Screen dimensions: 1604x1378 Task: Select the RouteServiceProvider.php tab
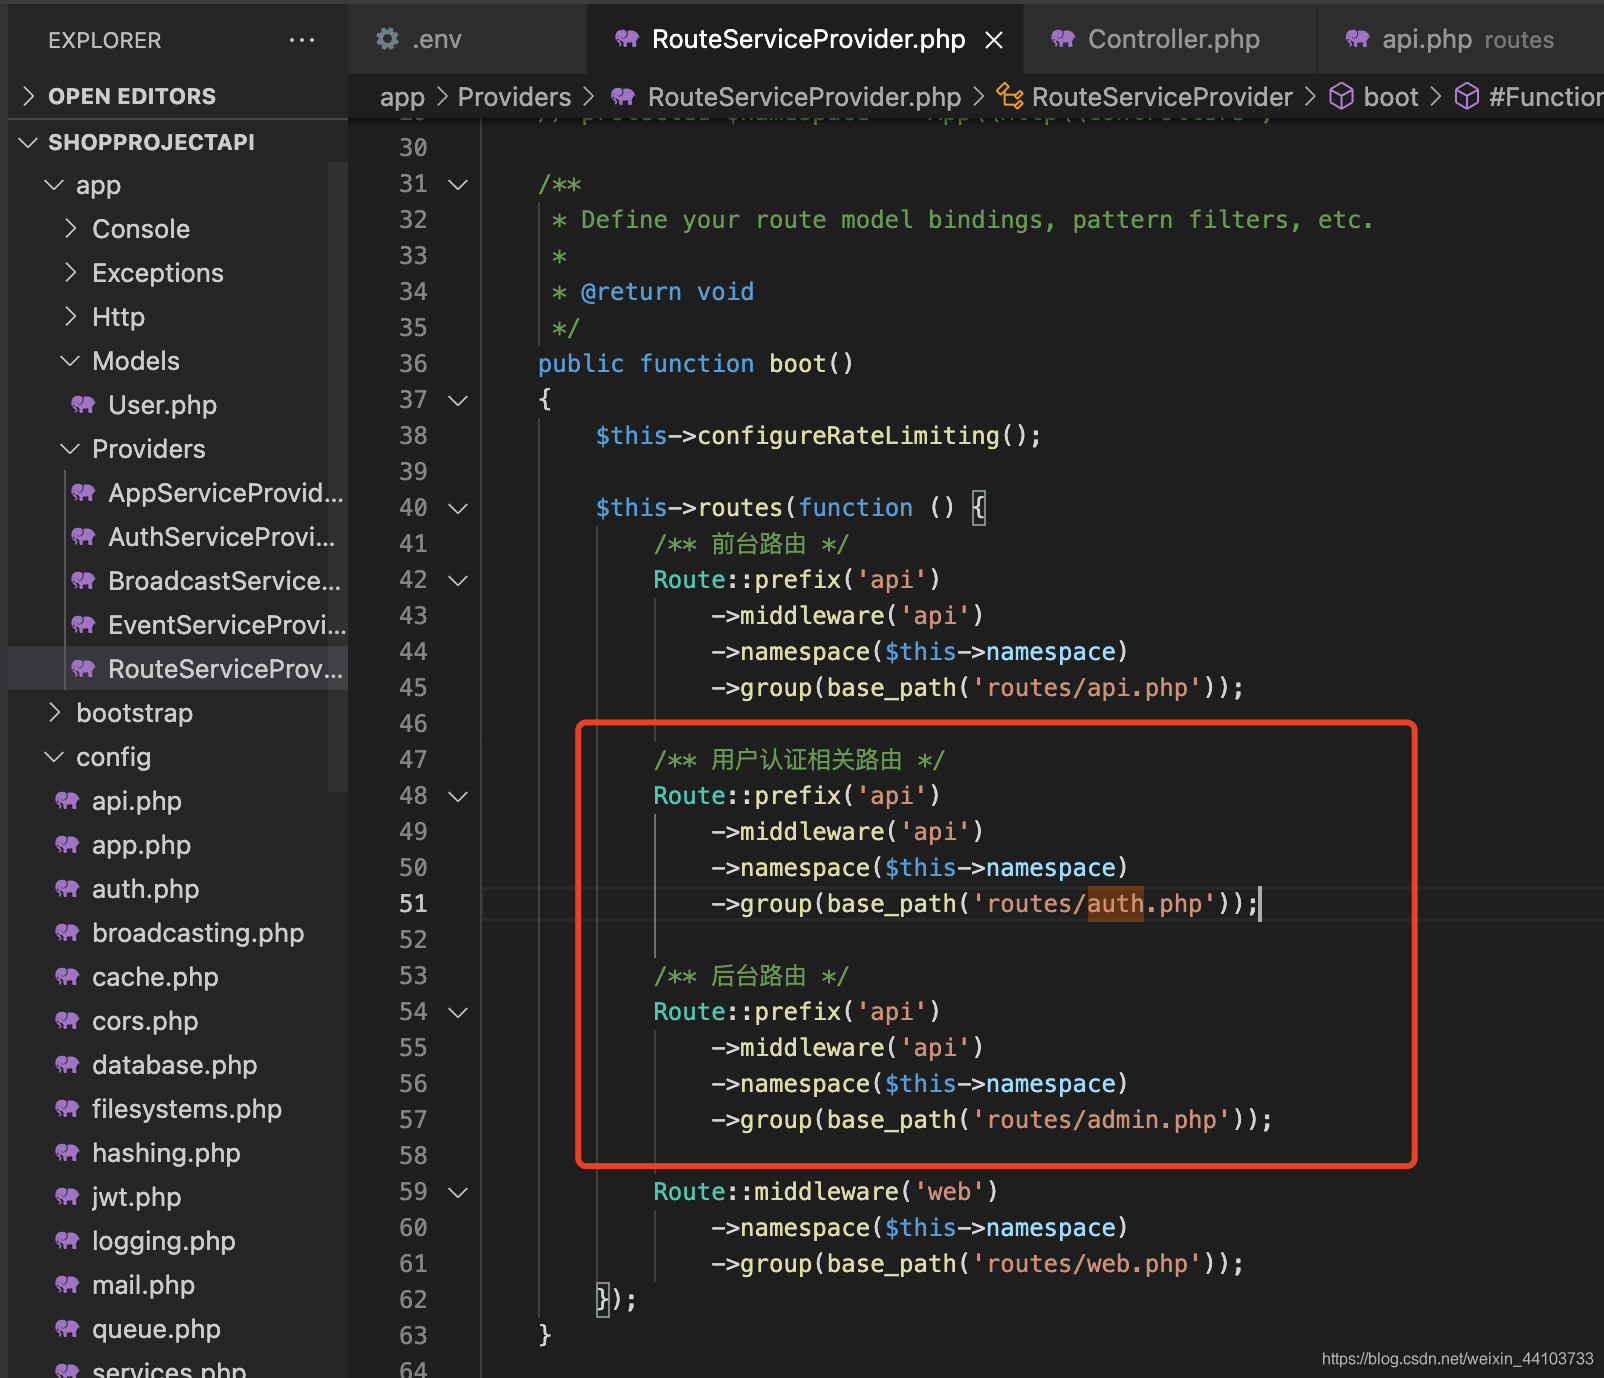(806, 39)
